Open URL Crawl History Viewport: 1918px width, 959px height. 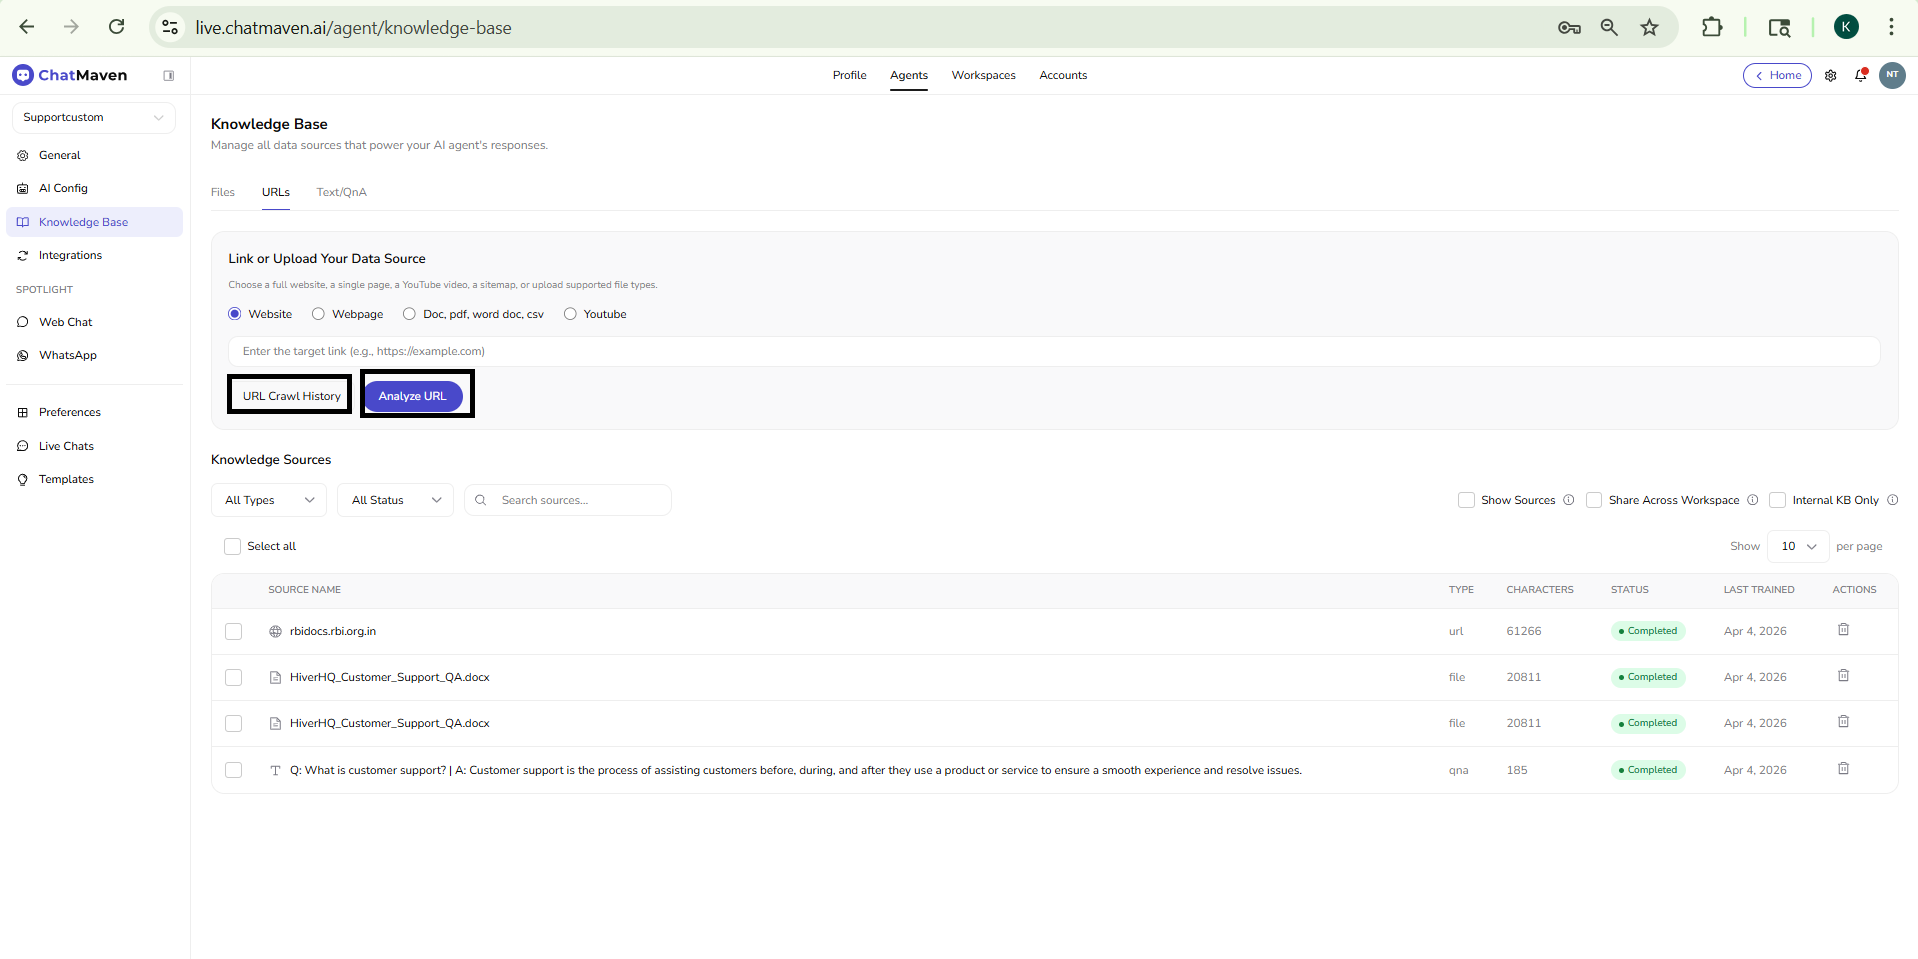(x=289, y=395)
